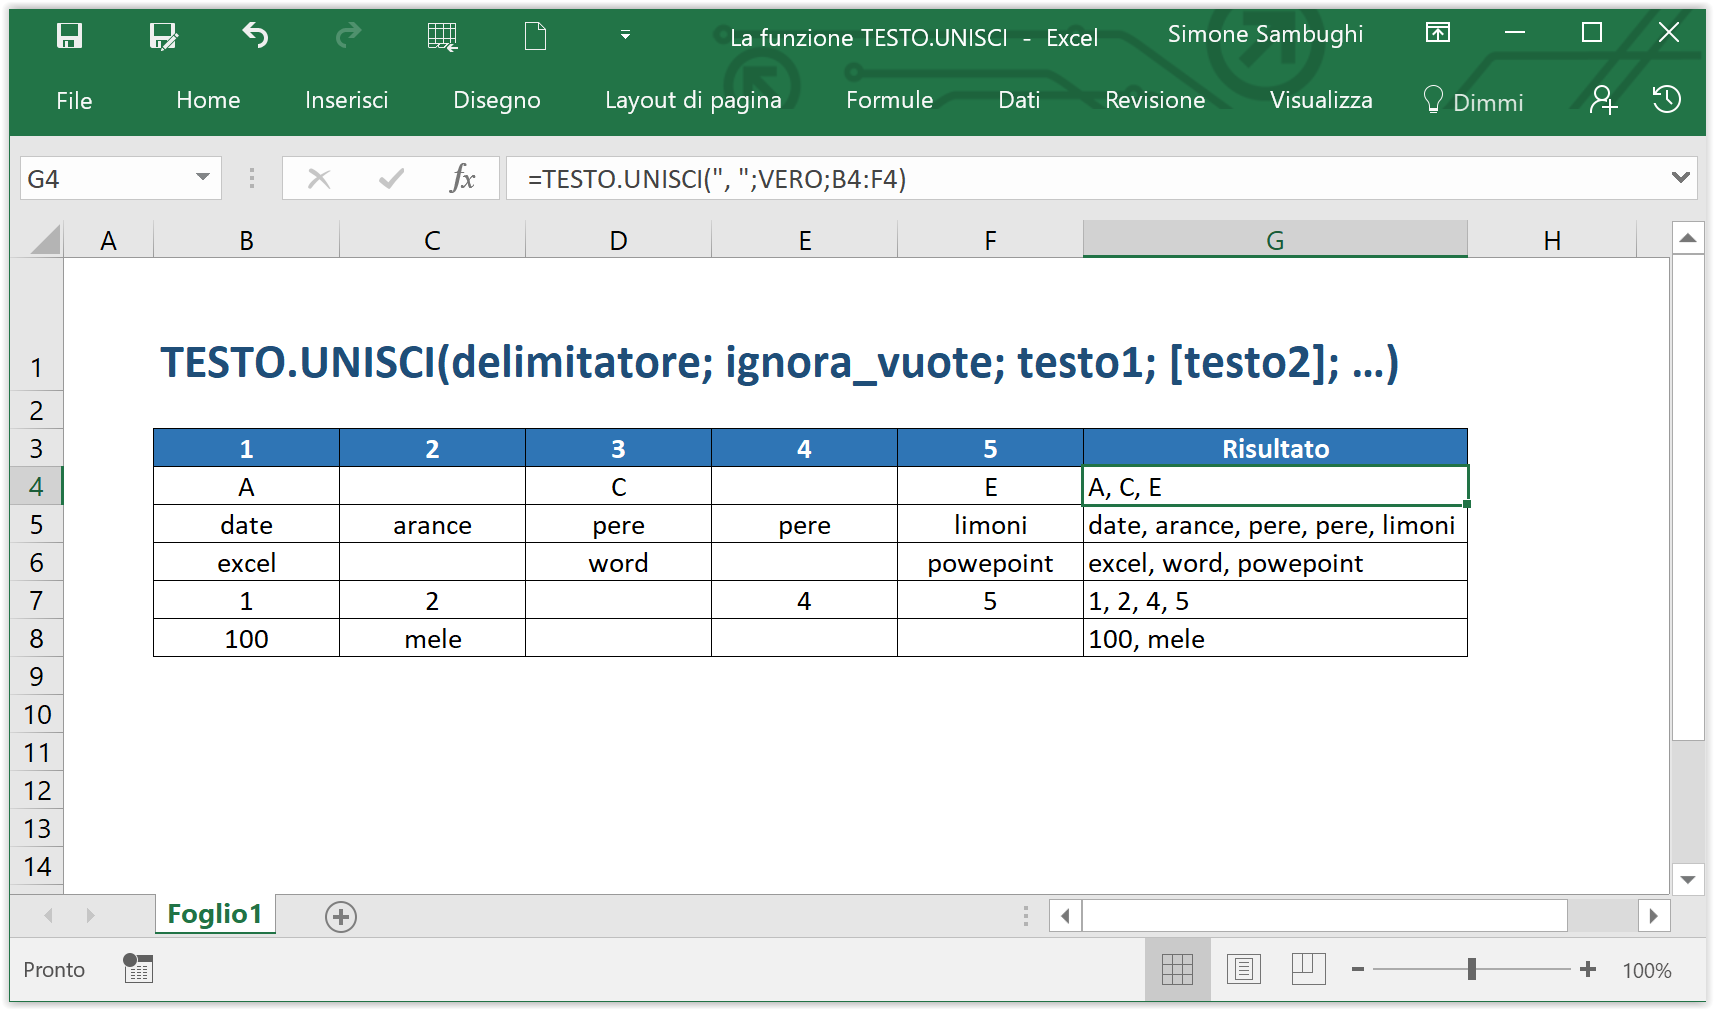Click the Dimmi search box
The width and height of the screenshot is (1714, 1010).
[x=1474, y=101]
